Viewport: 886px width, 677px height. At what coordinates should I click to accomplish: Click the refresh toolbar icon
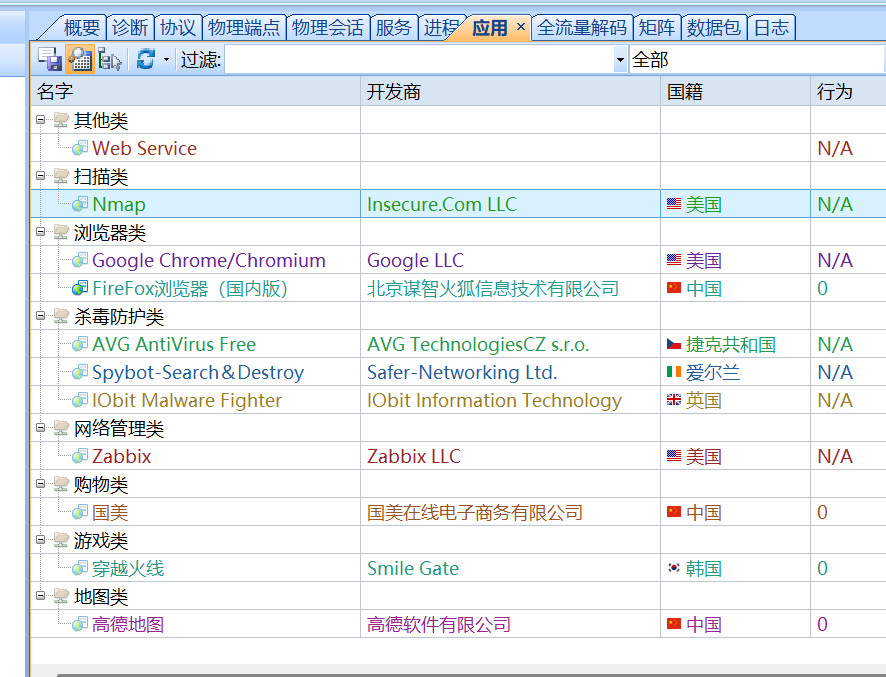tap(146, 59)
